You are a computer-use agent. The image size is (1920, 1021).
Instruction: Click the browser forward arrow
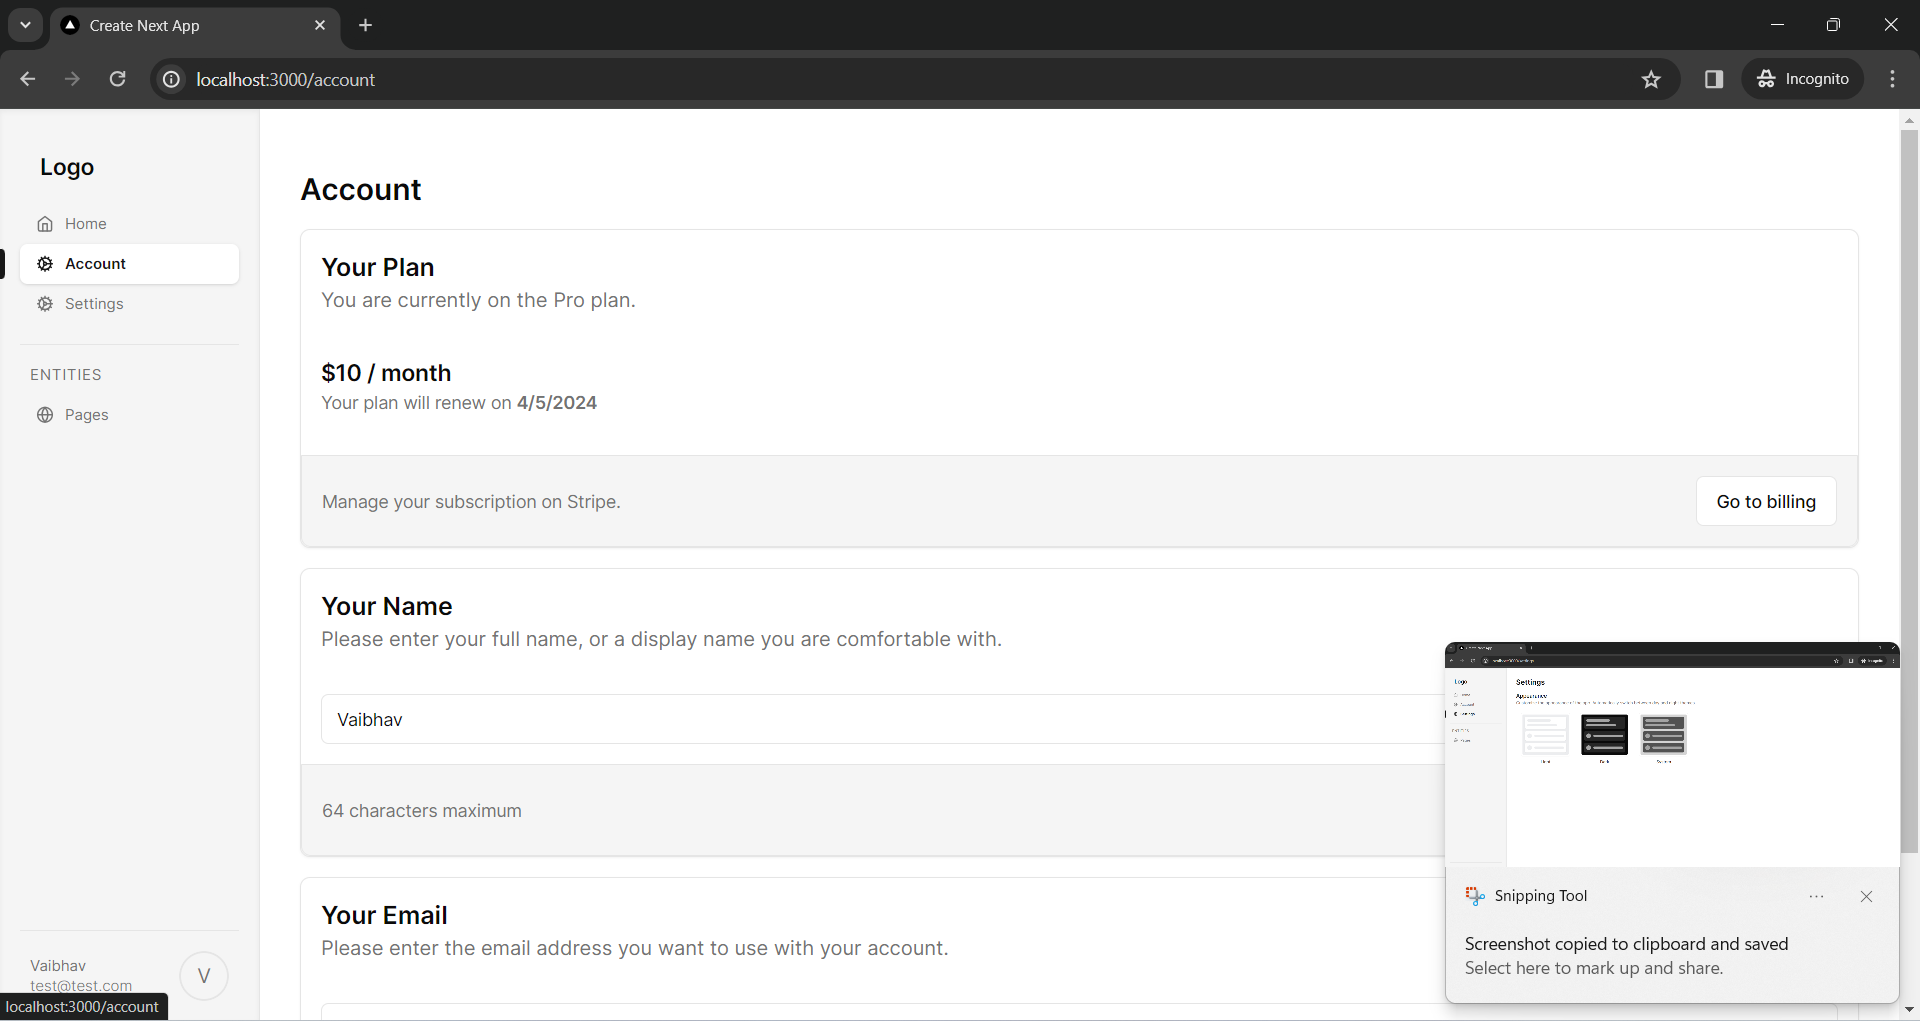point(72,79)
